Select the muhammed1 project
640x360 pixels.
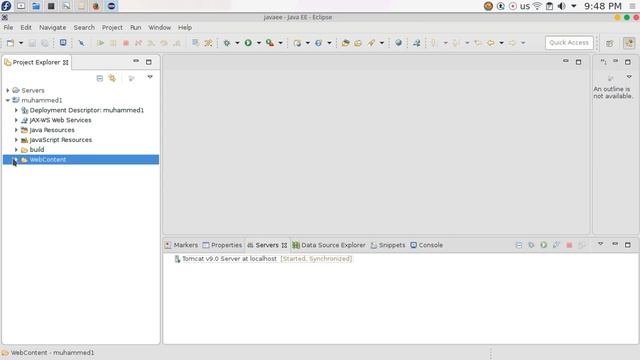(42, 100)
